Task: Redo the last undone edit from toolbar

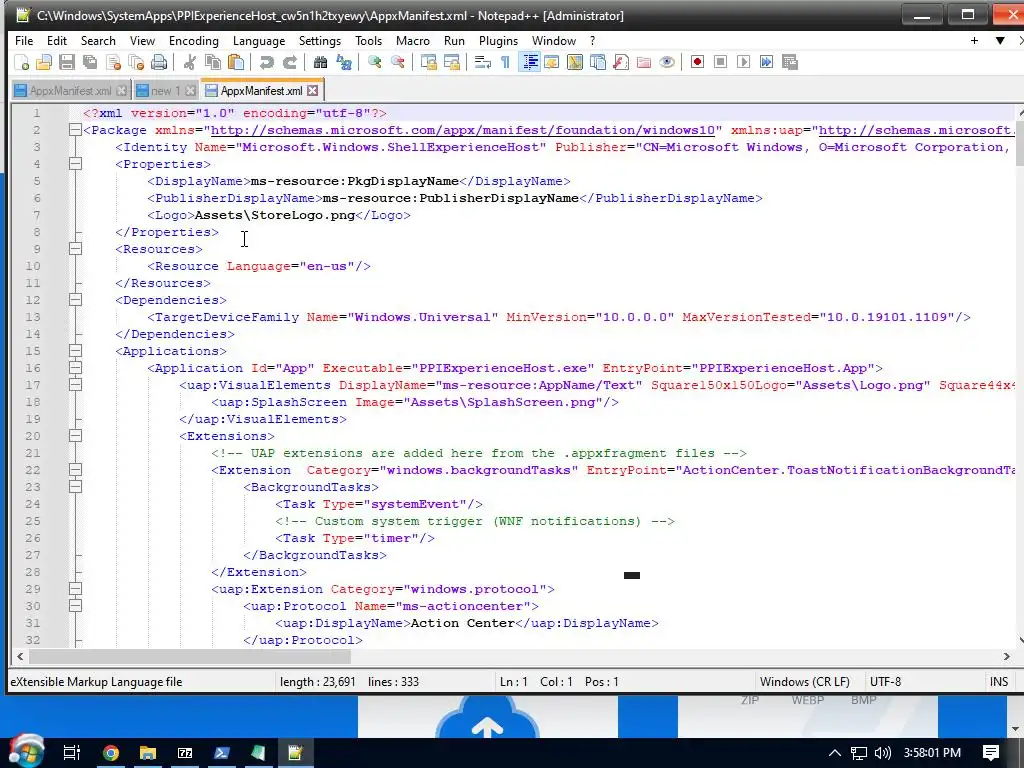Action: (289, 62)
